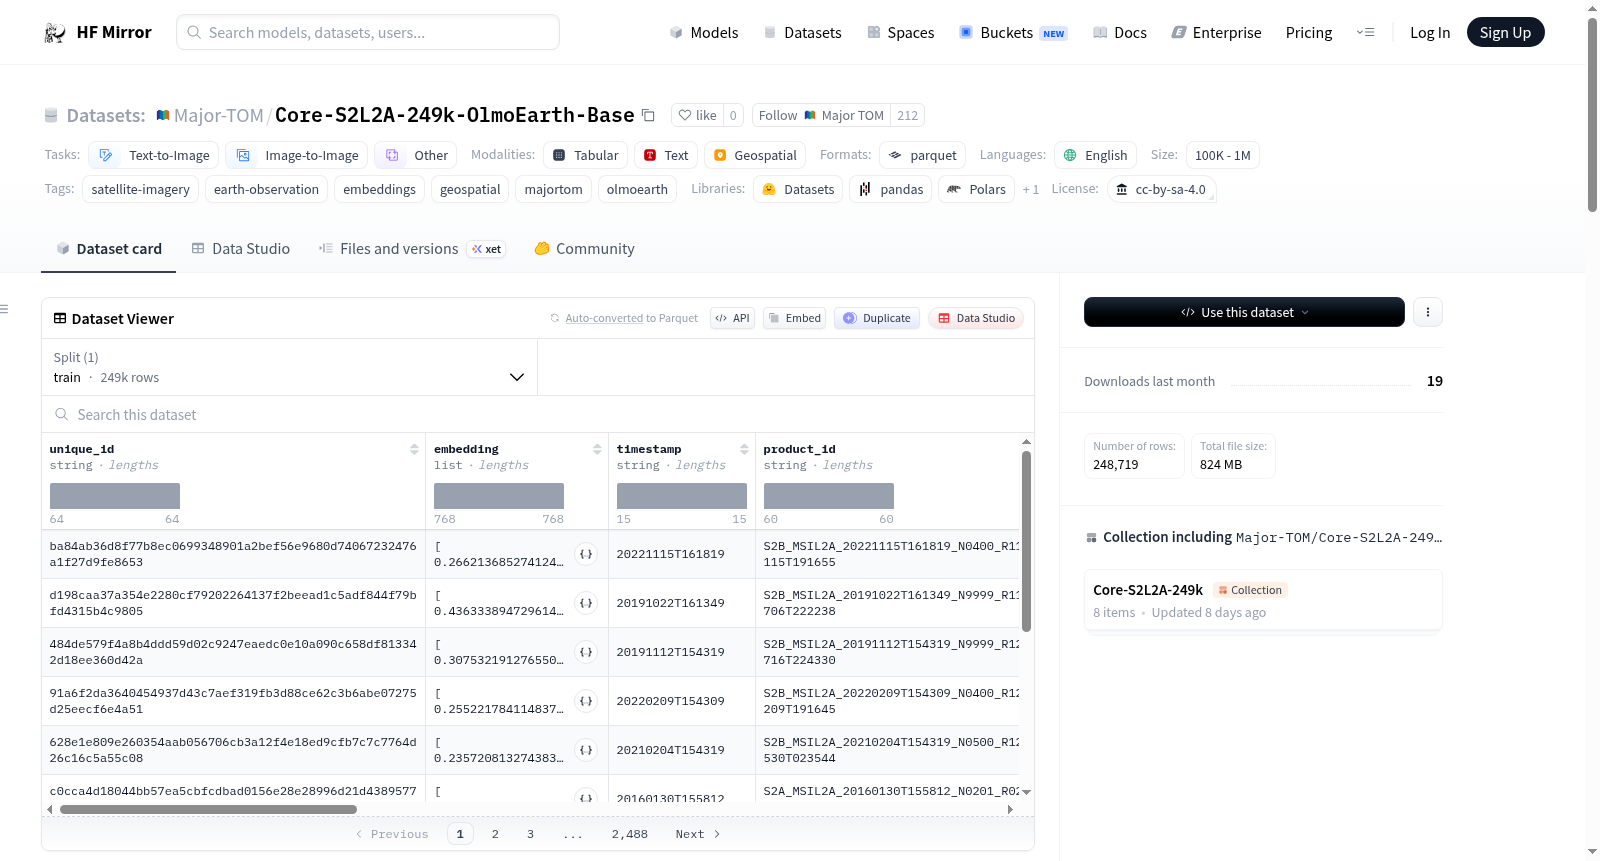Open Spaces in the top navigation

coord(900,32)
